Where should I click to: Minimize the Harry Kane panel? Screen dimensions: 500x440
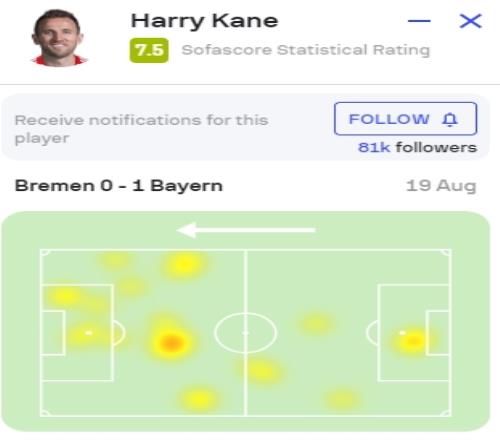(x=419, y=21)
